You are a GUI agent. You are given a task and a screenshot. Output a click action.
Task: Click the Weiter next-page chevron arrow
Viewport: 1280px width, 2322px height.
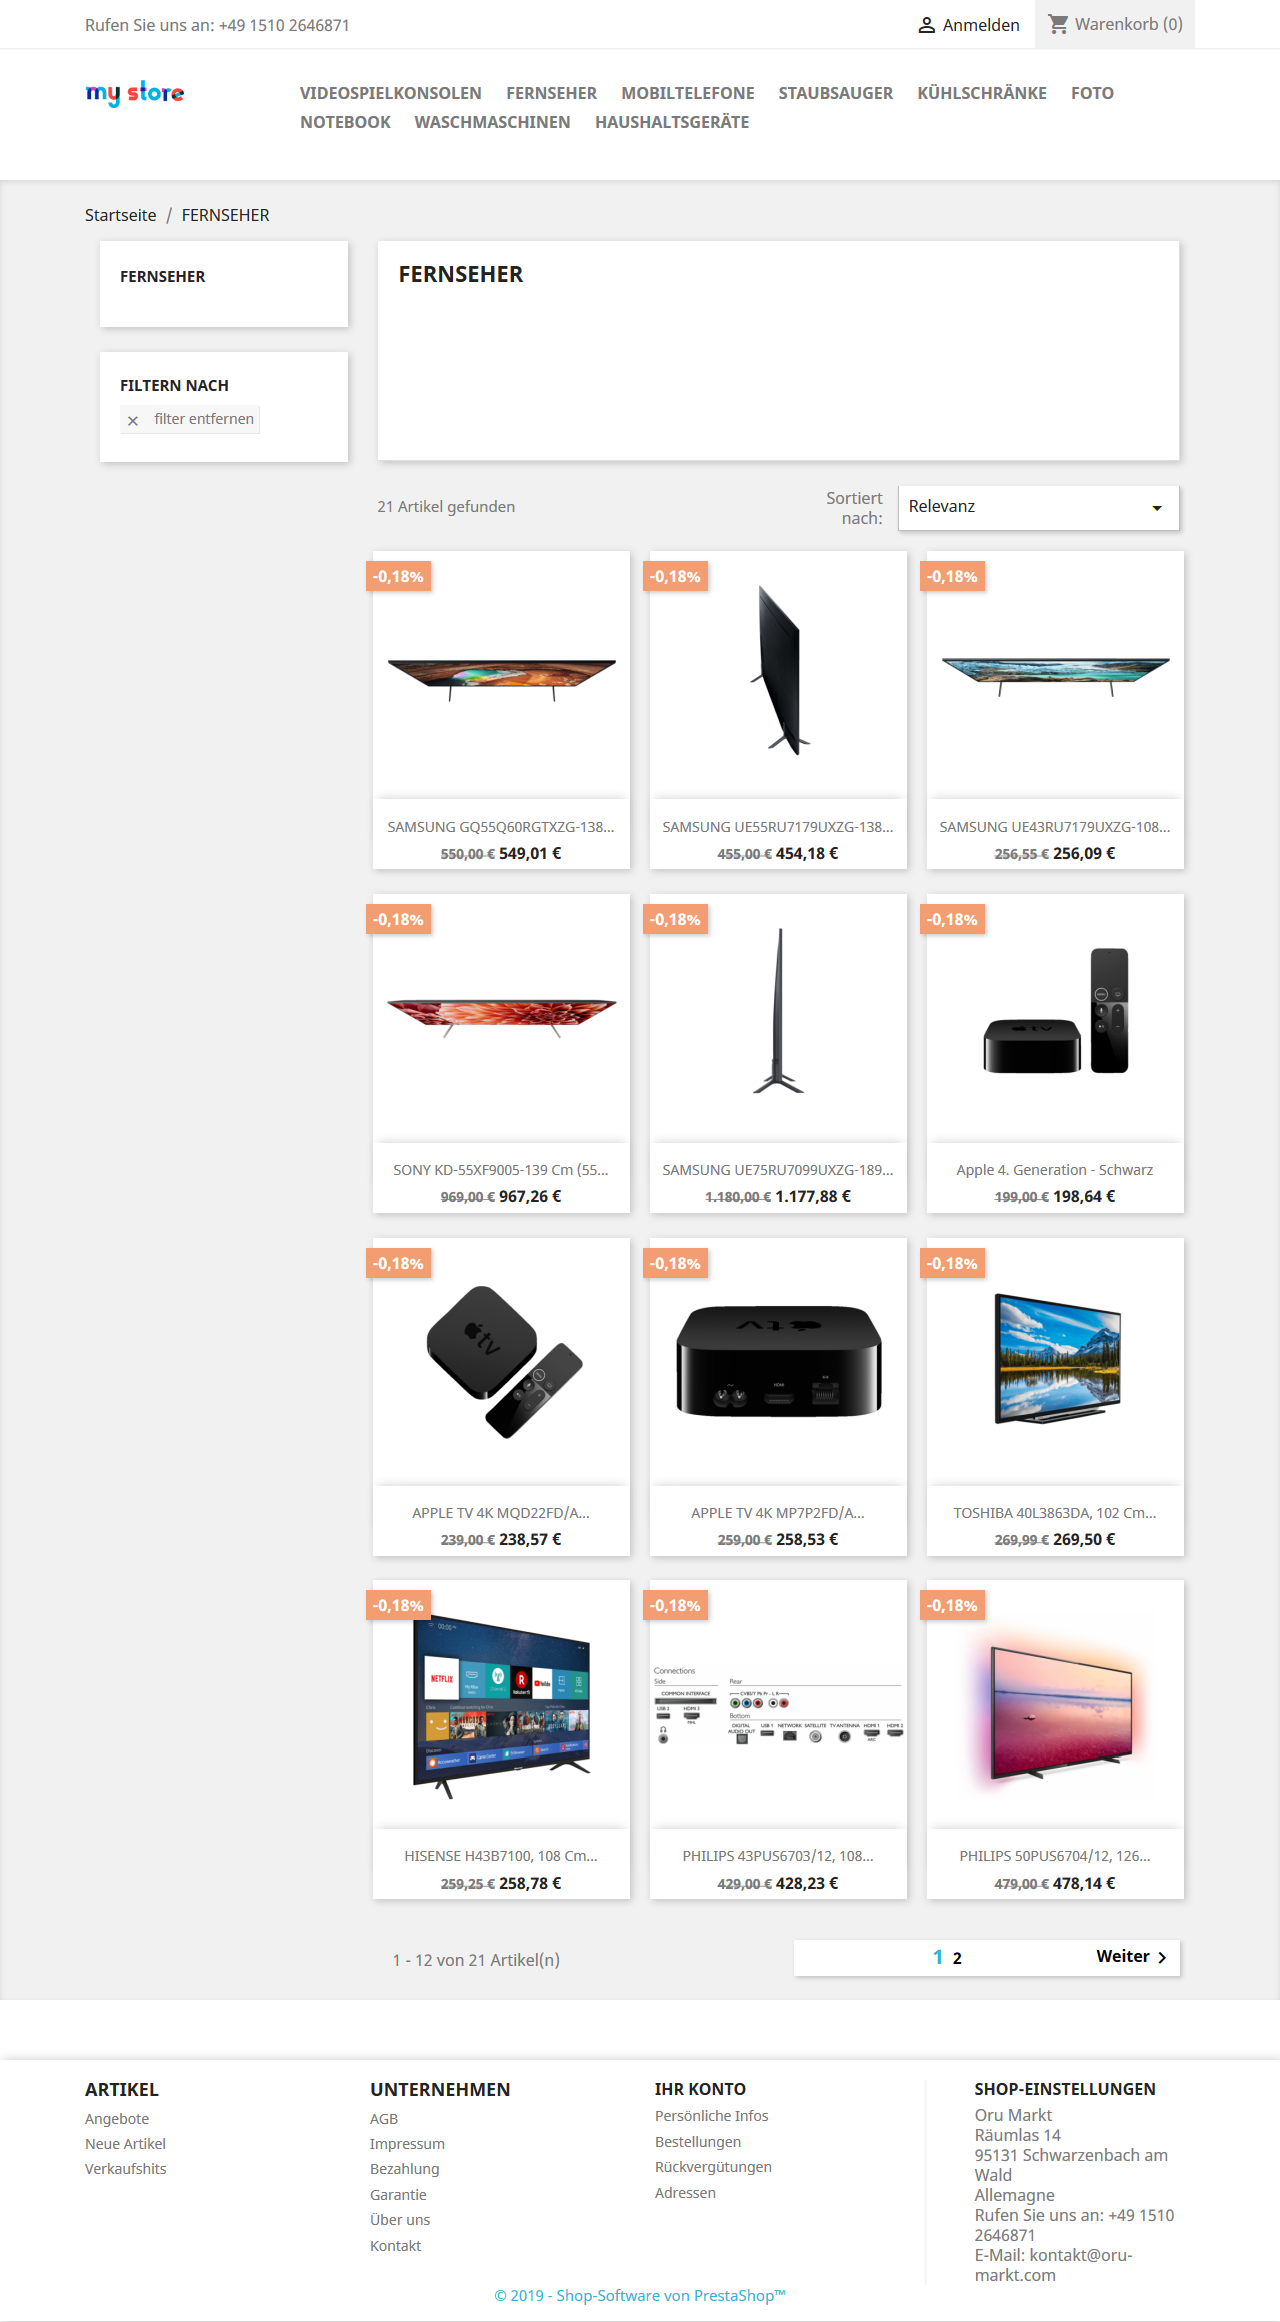click(x=1162, y=1957)
